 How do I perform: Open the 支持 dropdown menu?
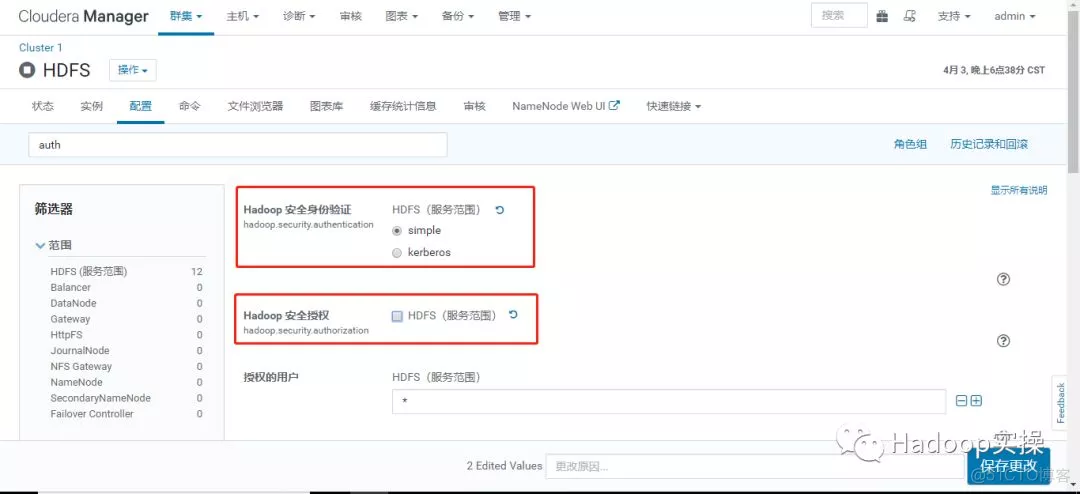954,16
